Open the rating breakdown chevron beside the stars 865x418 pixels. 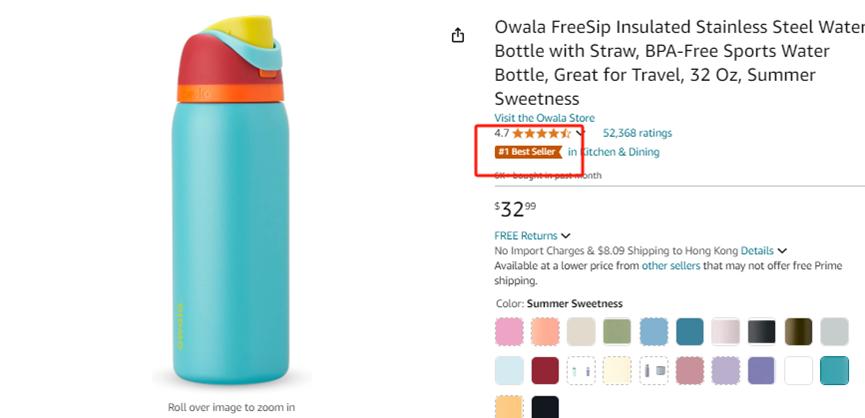pos(581,133)
